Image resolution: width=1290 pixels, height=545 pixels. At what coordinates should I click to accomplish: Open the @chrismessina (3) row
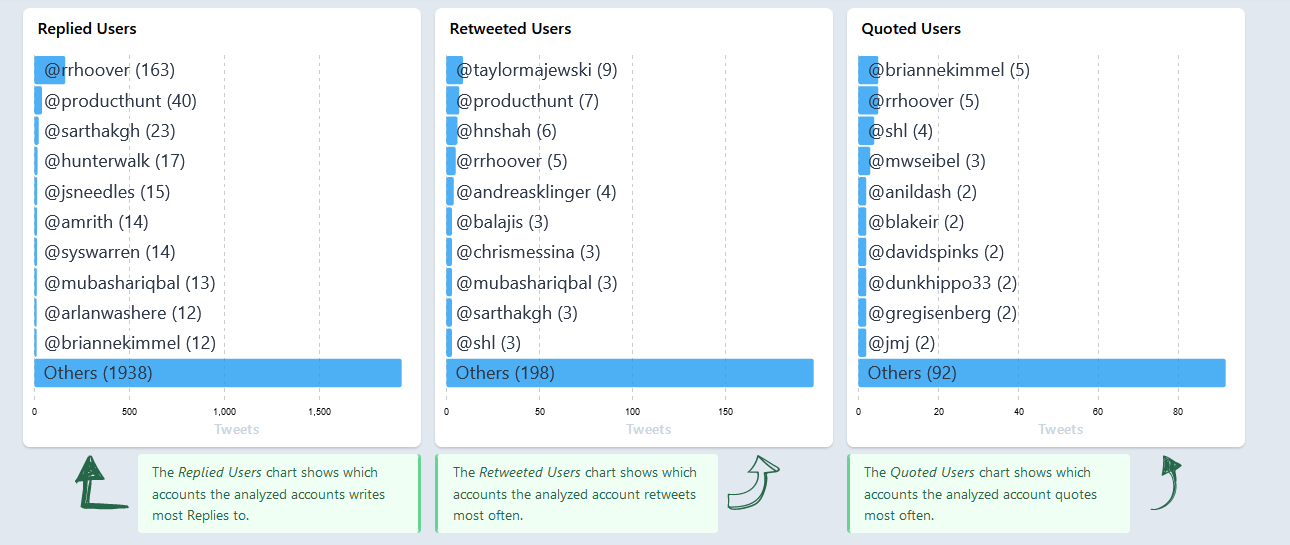pos(528,252)
